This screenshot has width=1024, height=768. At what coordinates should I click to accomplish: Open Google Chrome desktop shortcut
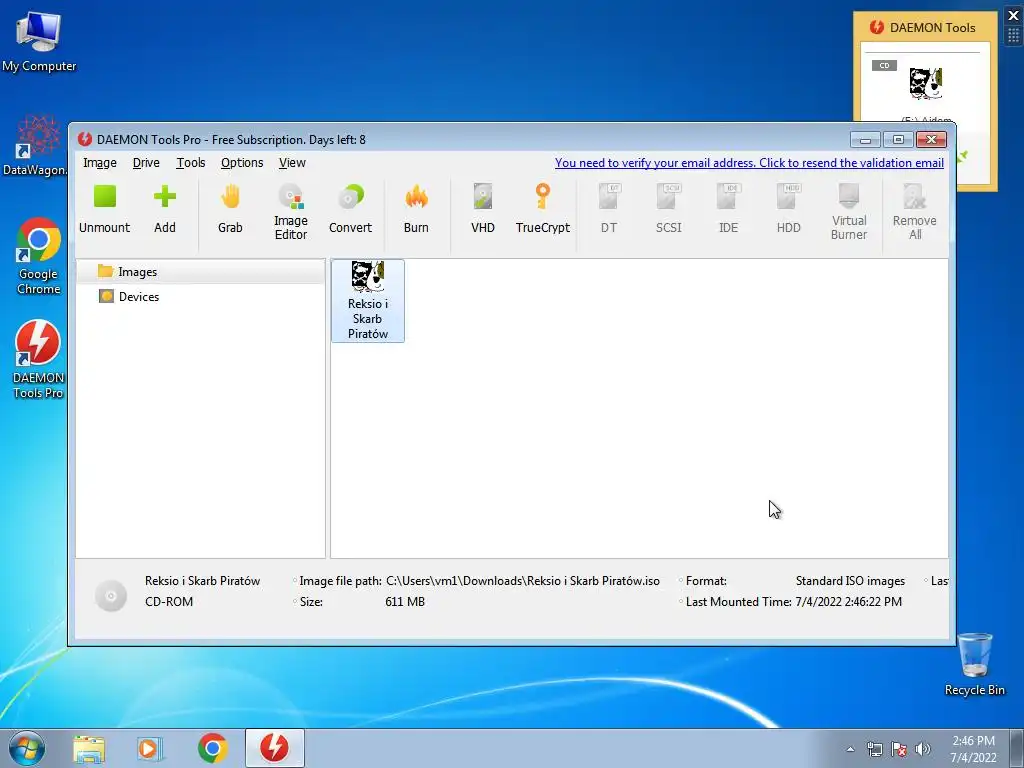[x=39, y=256]
